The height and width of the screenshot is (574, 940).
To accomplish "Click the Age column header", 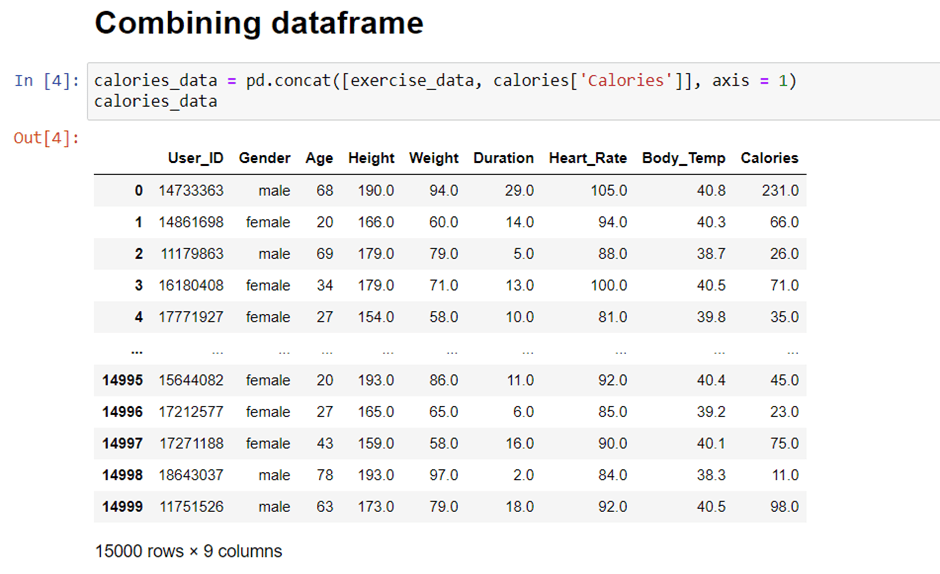I will (319, 158).
